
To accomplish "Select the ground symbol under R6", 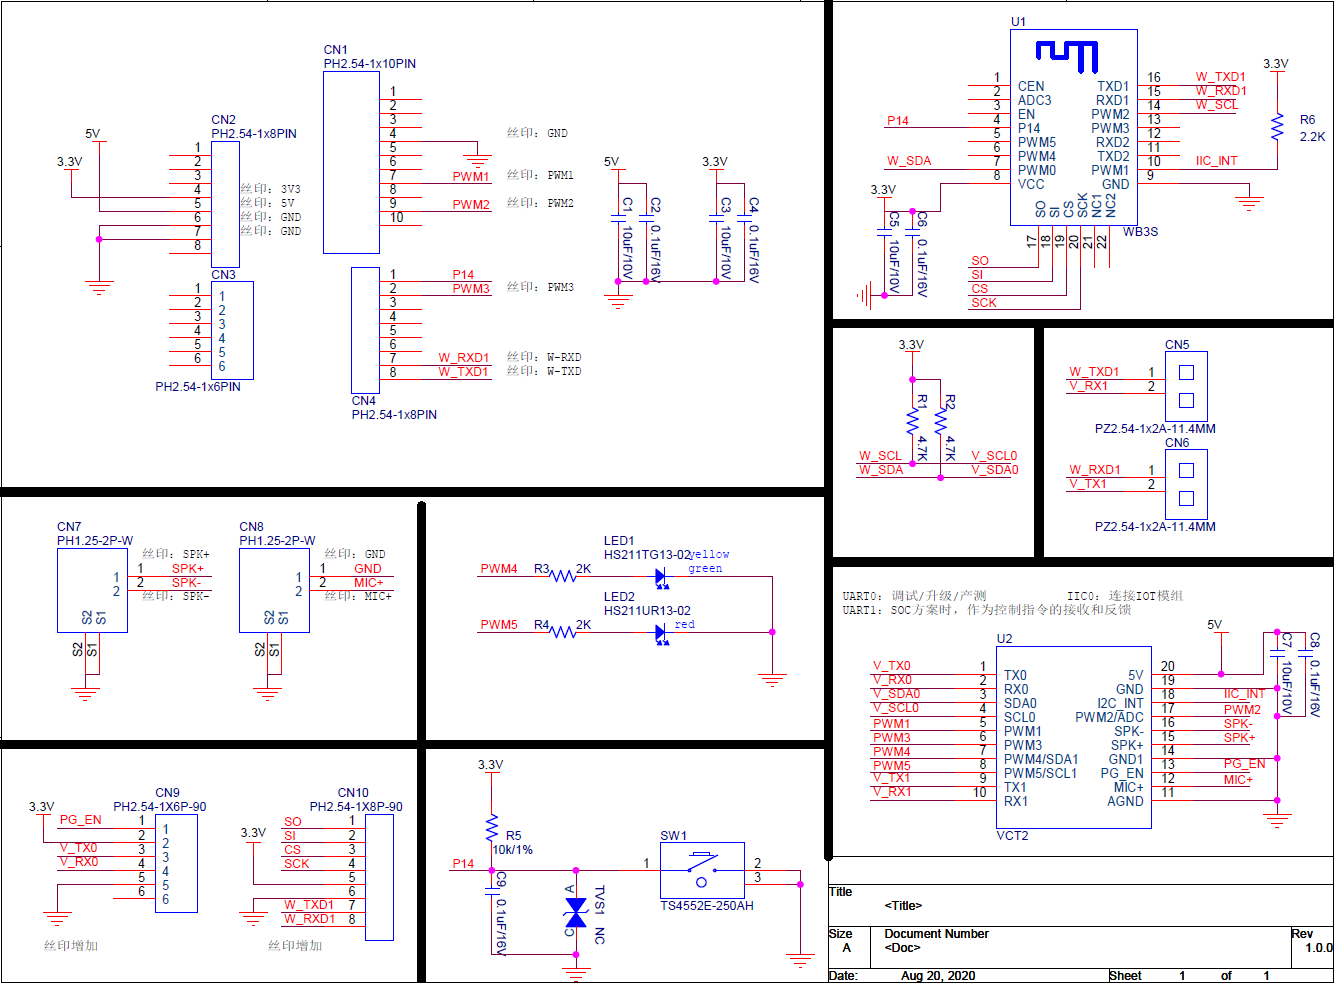I will point(1248,205).
